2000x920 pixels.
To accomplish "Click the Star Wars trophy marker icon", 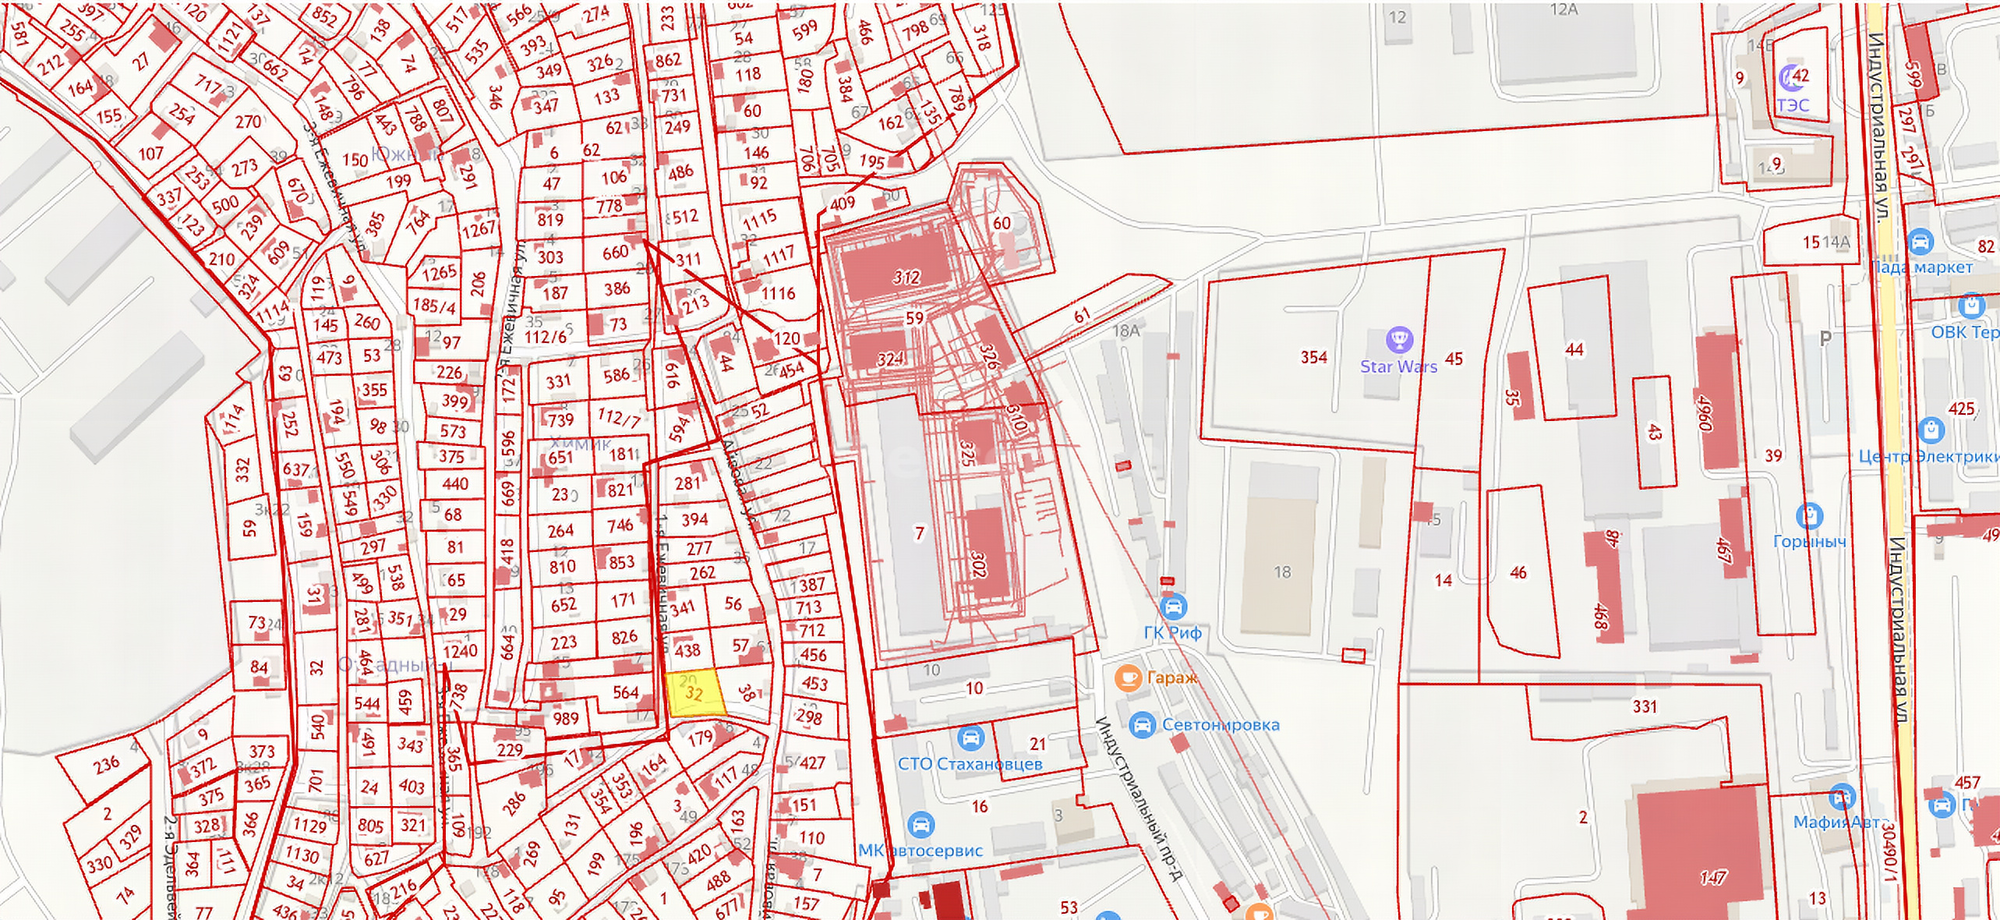I will [1399, 340].
